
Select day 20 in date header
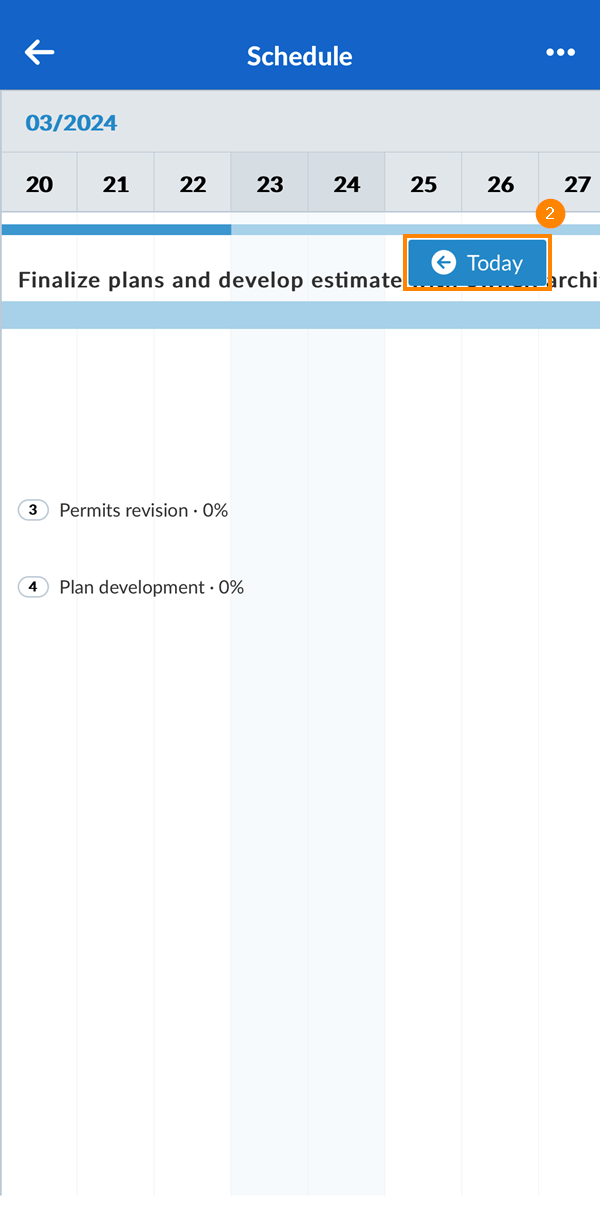(39, 184)
